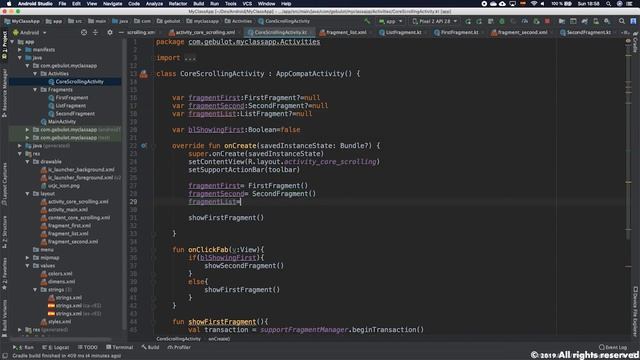Open the app run configuration dropdown

tap(391, 21)
